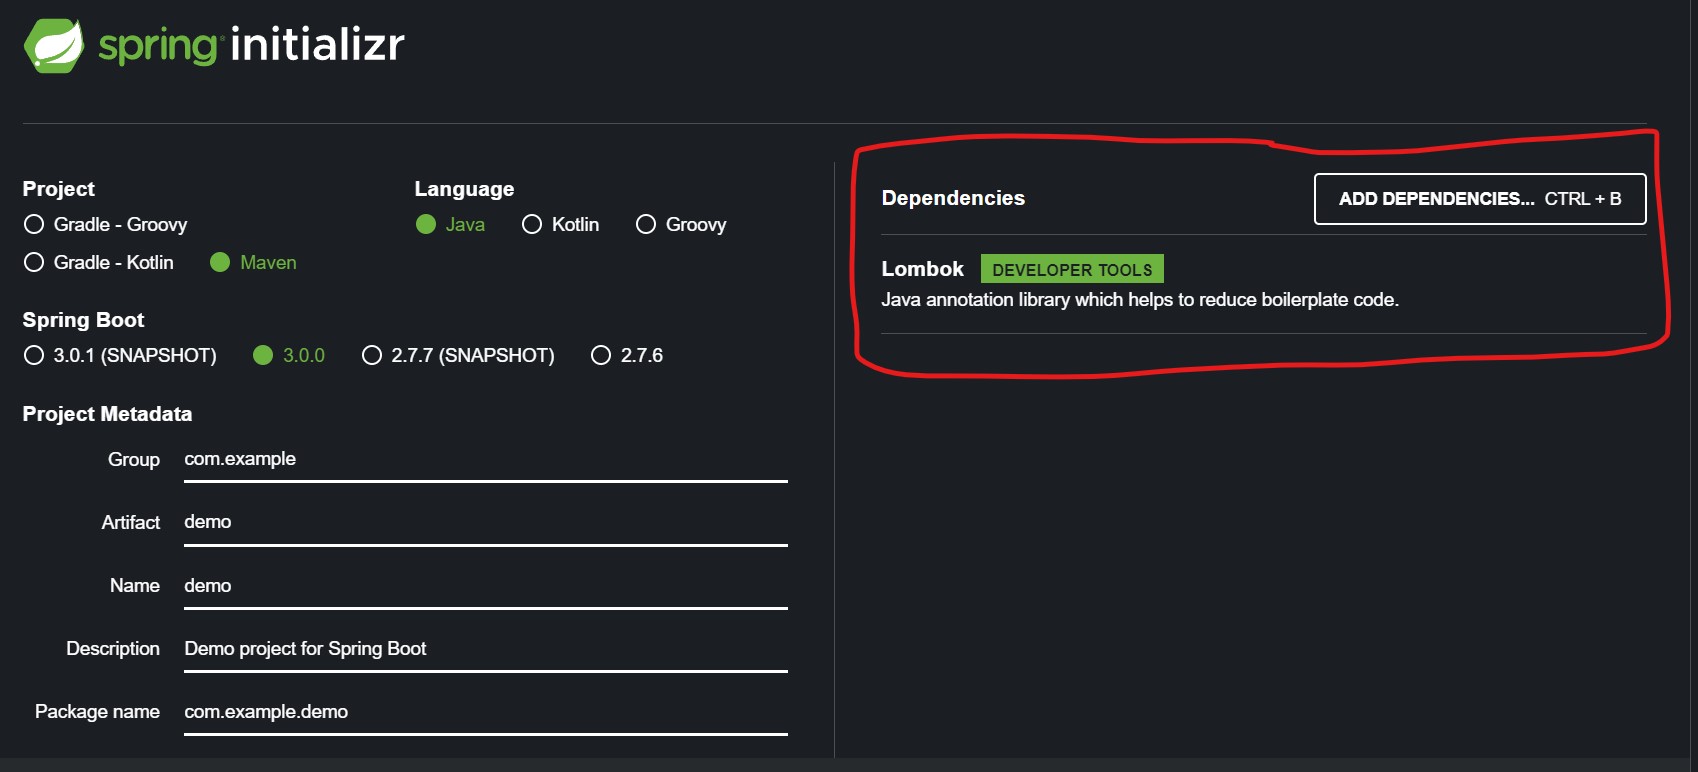Click the Dependencies heading
The image size is (1698, 772).
click(x=953, y=198)
